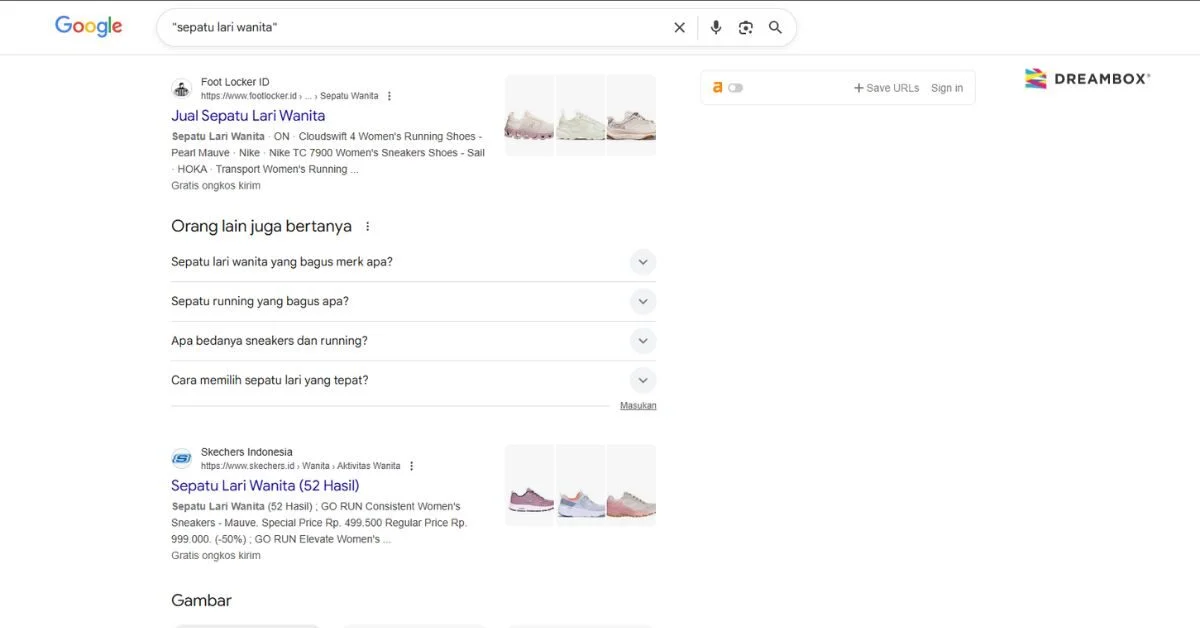Clear the search query with the X icon
The width and height of the screenshot is (1200, 628).
coord(679,27)
